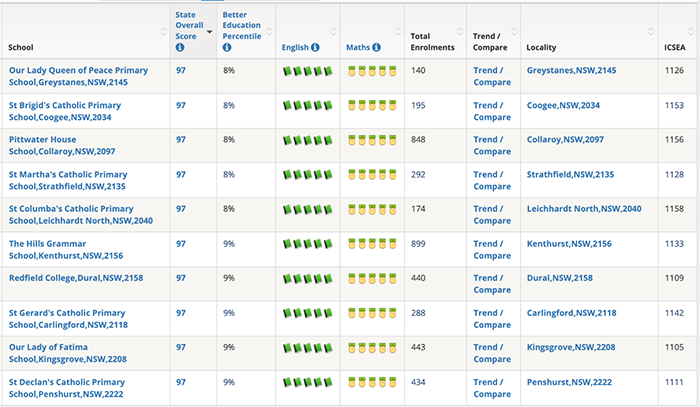This screenshot has width=700, height=407.
Task: Click the English column info icon
Action: 315,47
